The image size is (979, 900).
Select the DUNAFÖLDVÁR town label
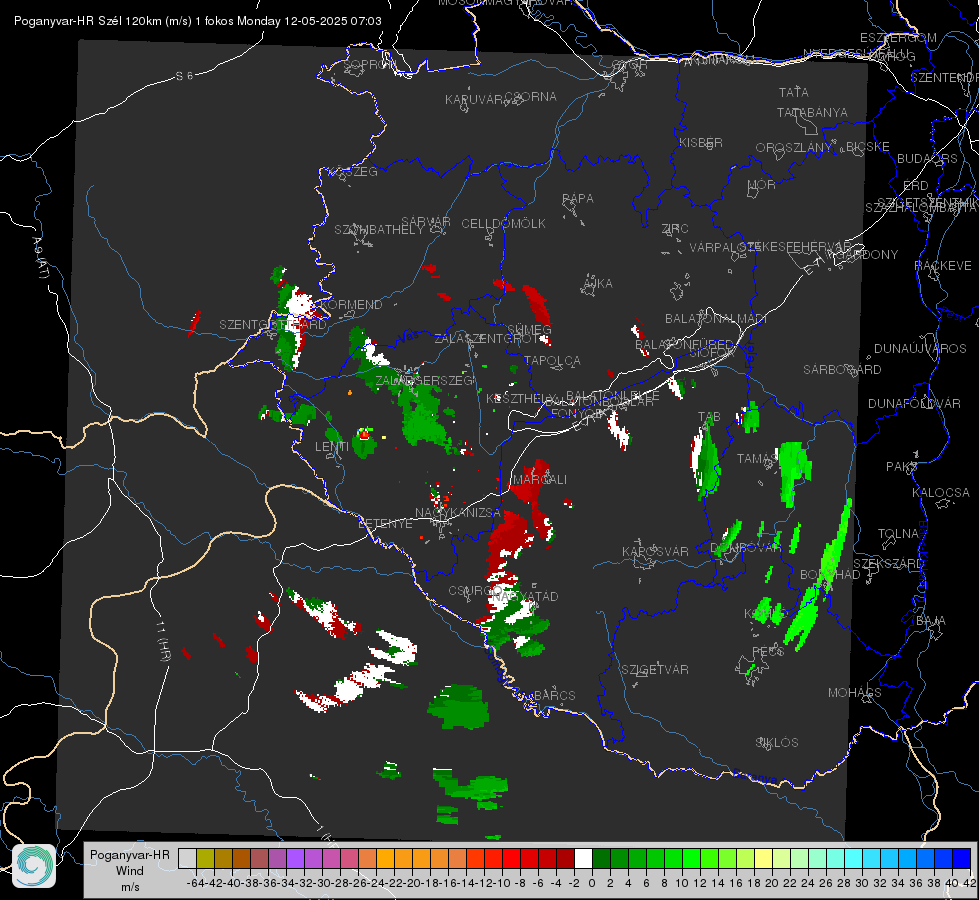click(914, 403)
